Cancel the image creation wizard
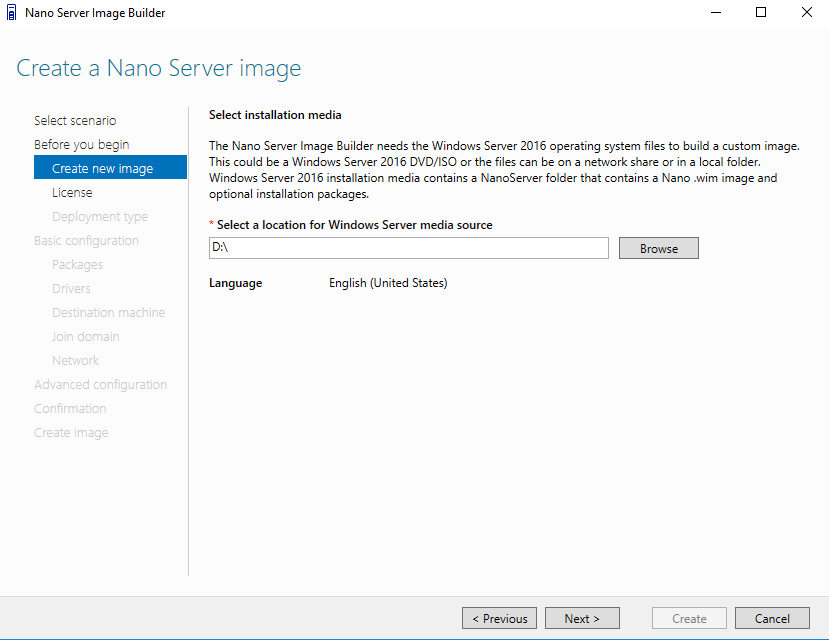This screenshot has height=640, width=829. point(772,618)
